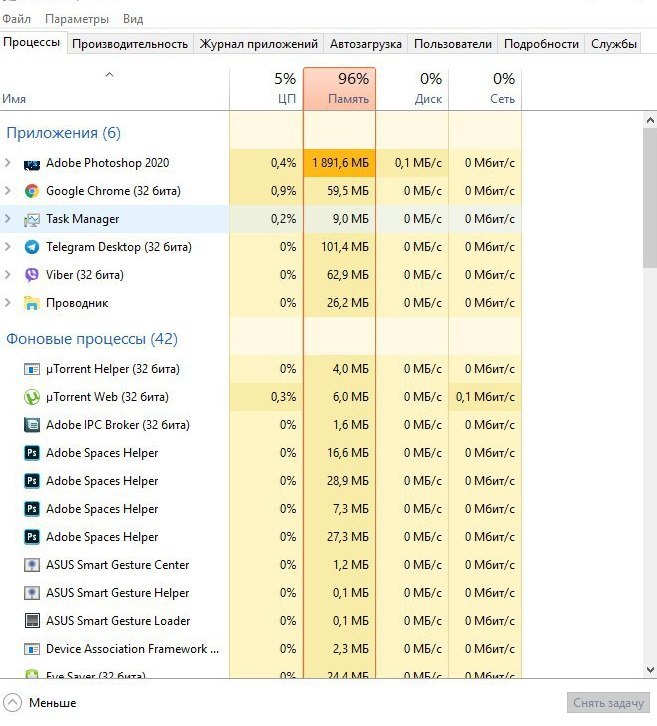Click the Viber icon
This screenshot has width=657, height=726.
(x=31, y=275)
